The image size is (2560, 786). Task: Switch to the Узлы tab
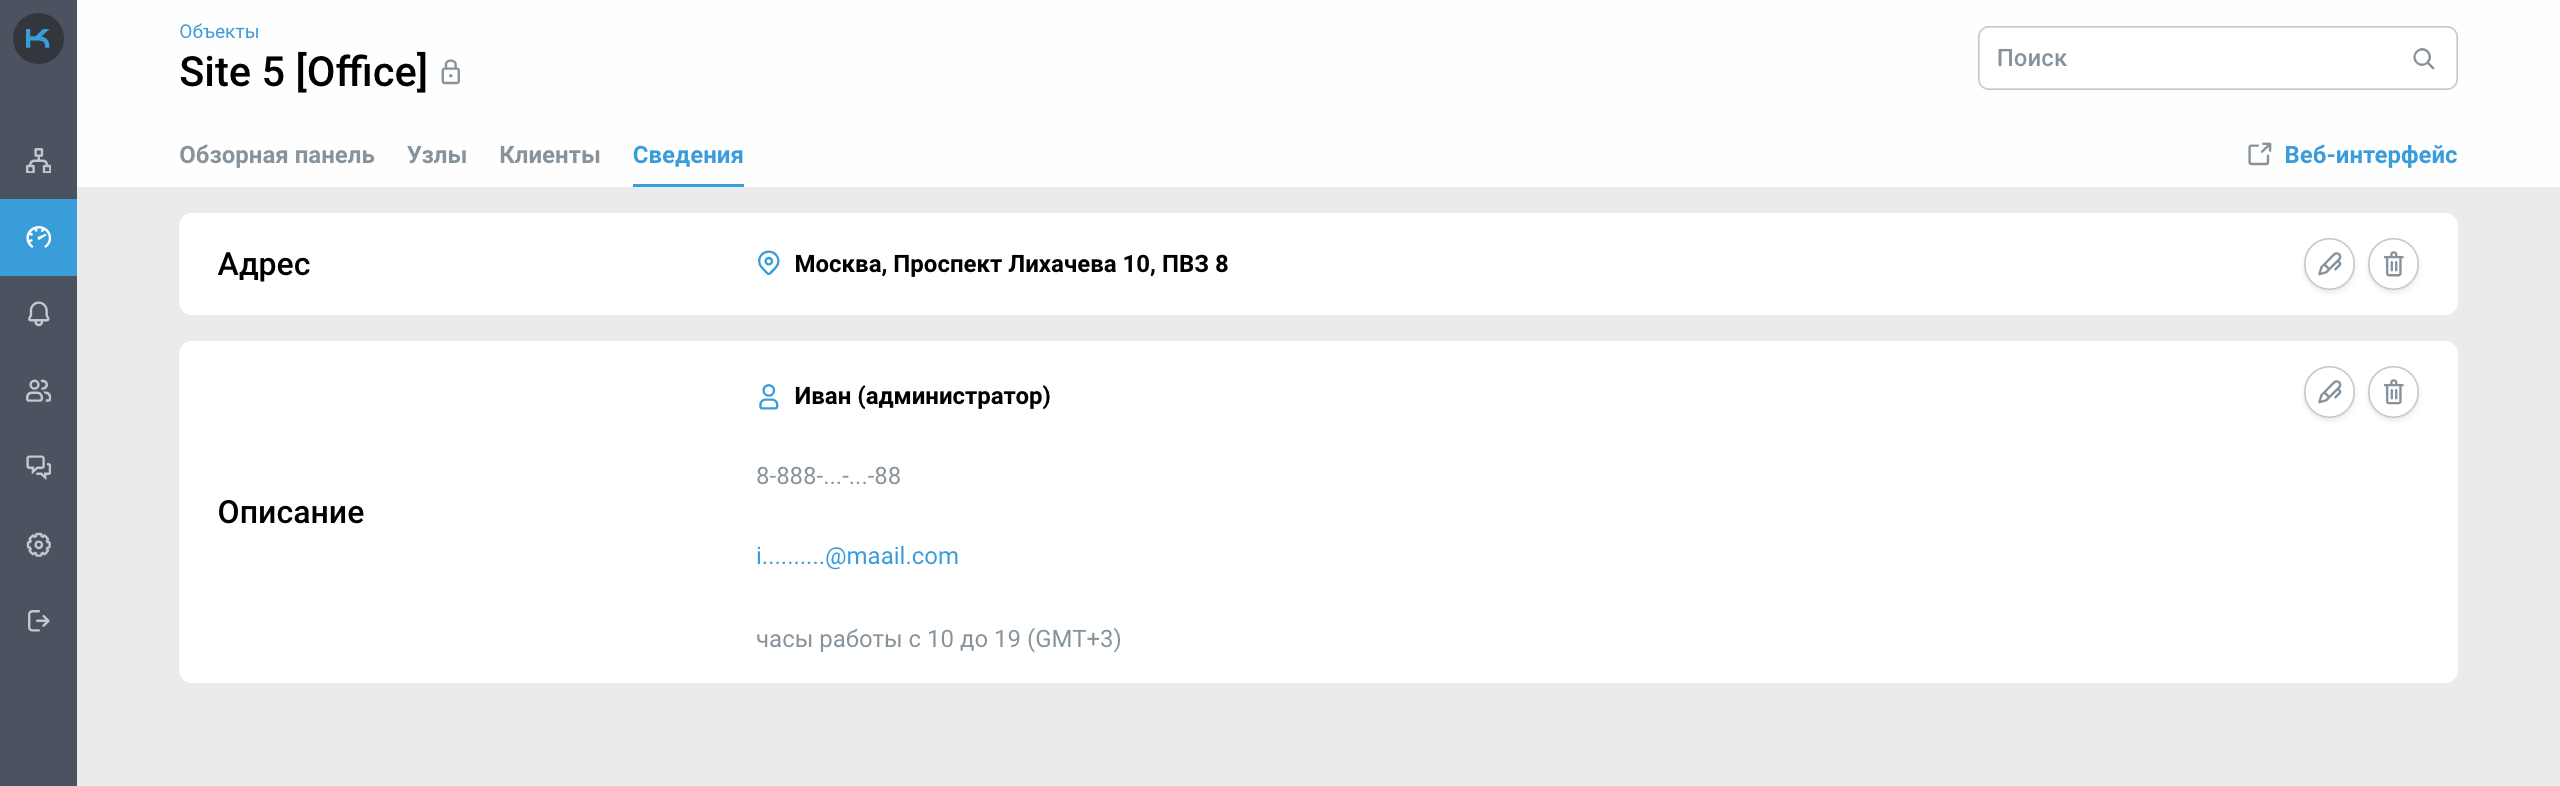[x=436, y=155]
